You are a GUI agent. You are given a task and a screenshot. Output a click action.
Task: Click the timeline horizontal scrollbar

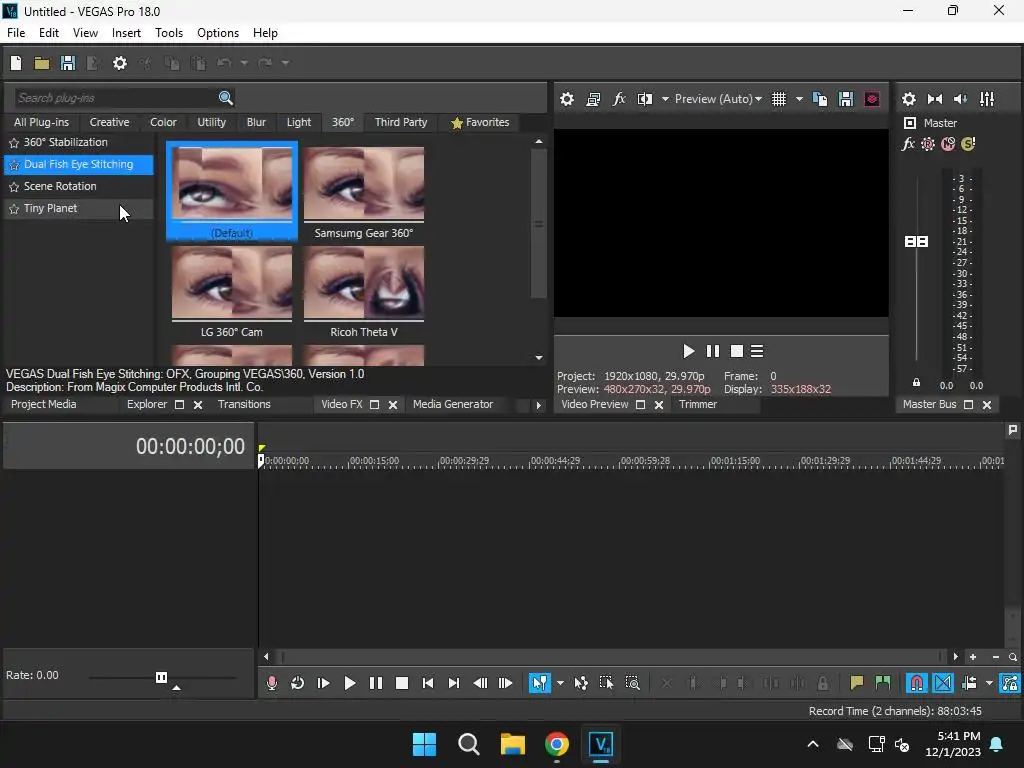point(611,657)
